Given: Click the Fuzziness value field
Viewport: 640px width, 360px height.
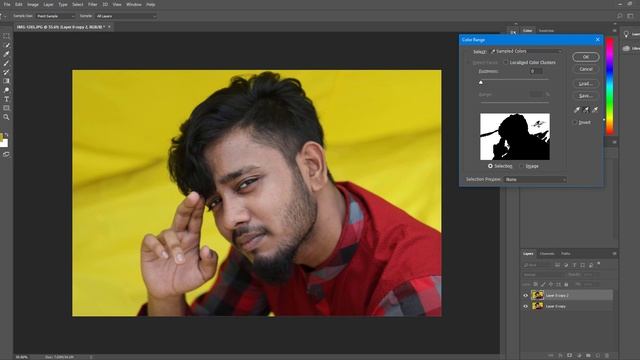Looking at the screenshot, I should click(x=536, y=71).
